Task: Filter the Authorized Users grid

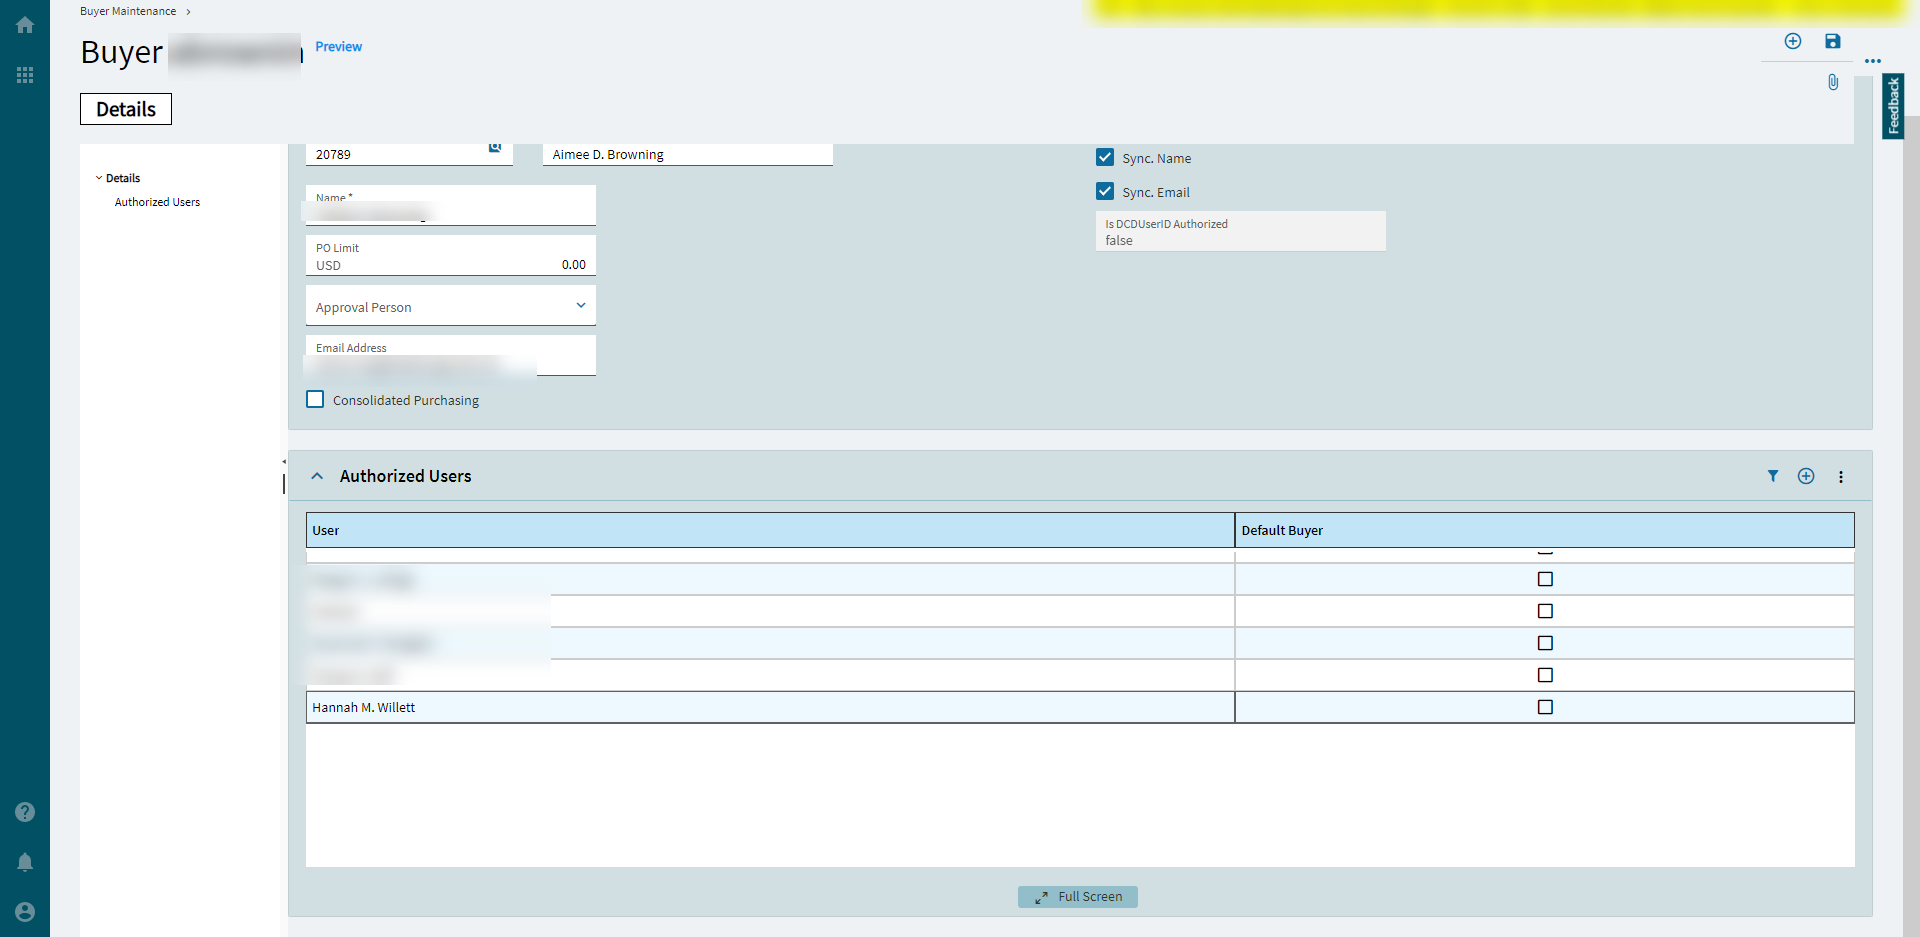Action: click(1773, 476)
